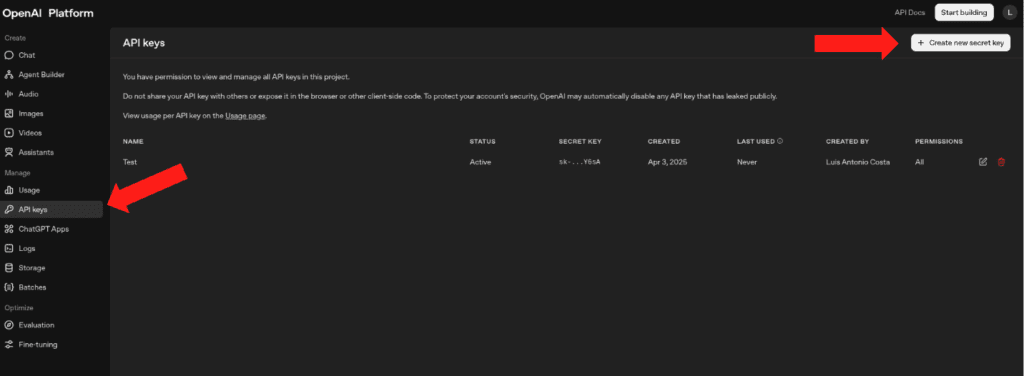Click the Audio waveform icon

(9, 94)
